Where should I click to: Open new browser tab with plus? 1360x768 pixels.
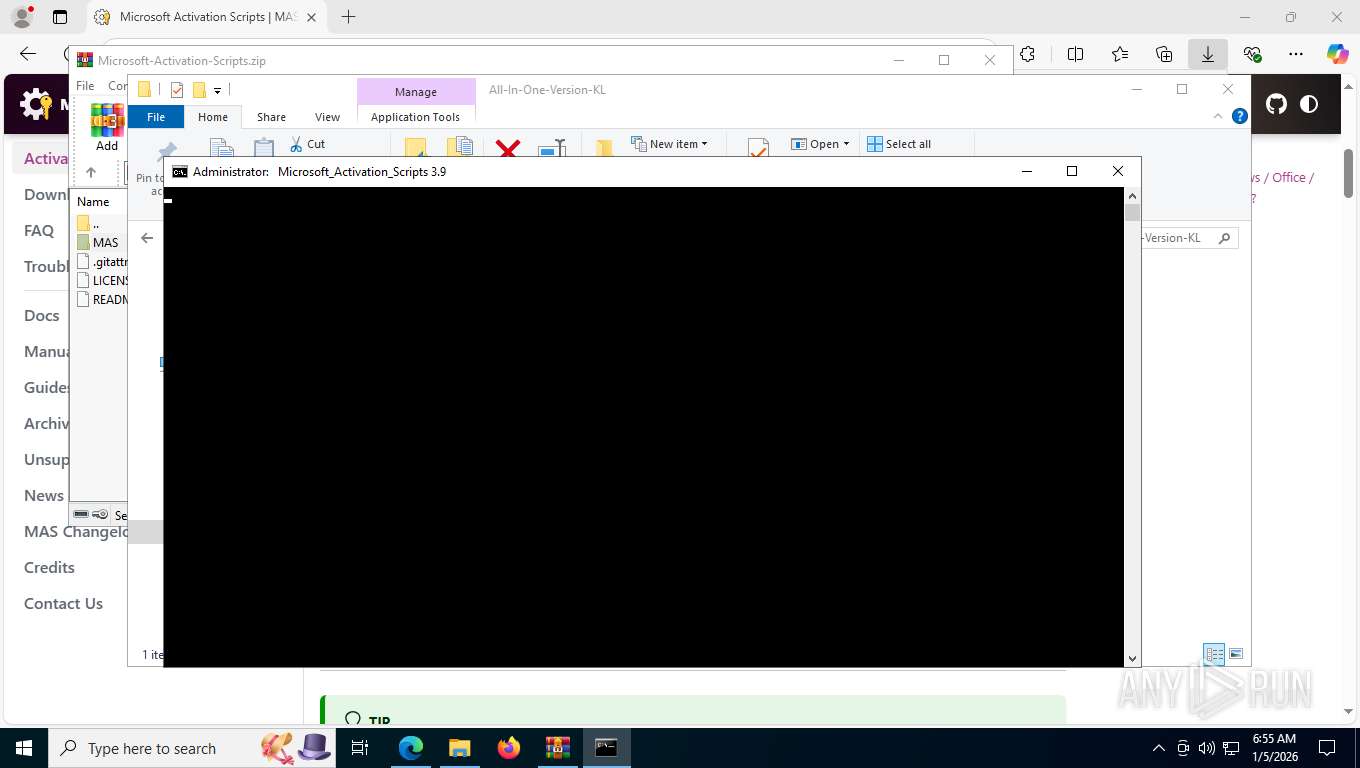[348, 17]
